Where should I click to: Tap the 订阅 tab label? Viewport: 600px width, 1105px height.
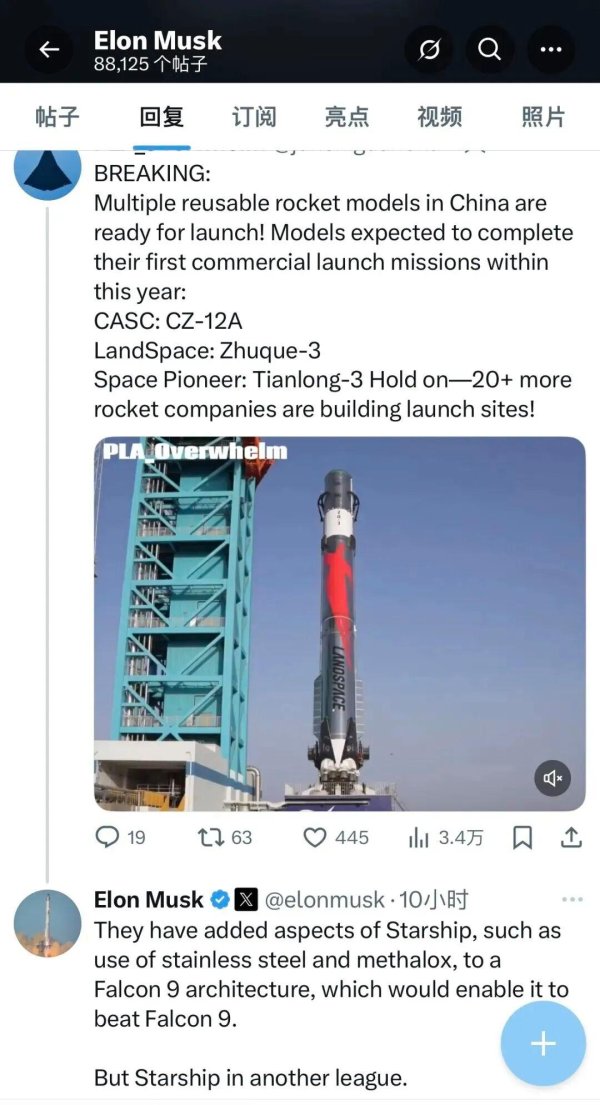click(x=253, y=116)
